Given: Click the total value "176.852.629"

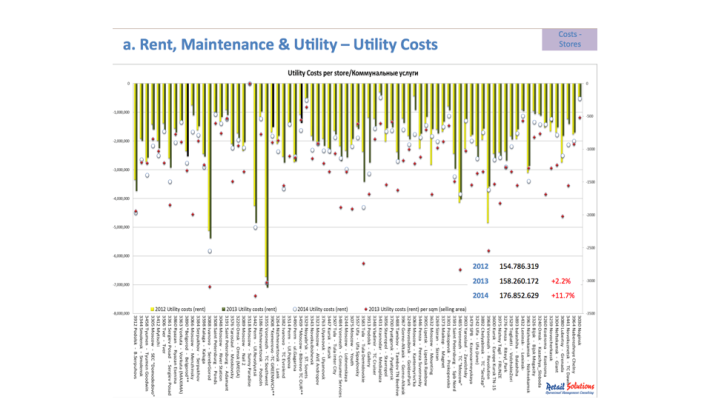Looking at the screenshot, I should 519,295.
